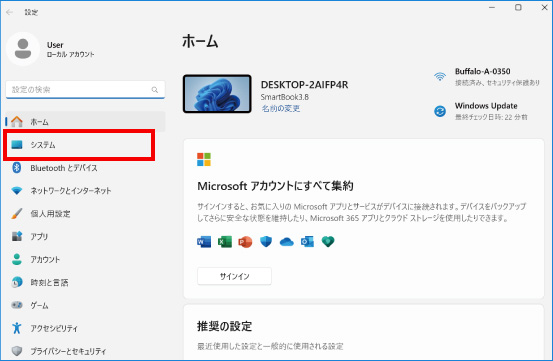Click the Accounts person icon
Screen dimensions: 553x361
(x=17, y=259)
